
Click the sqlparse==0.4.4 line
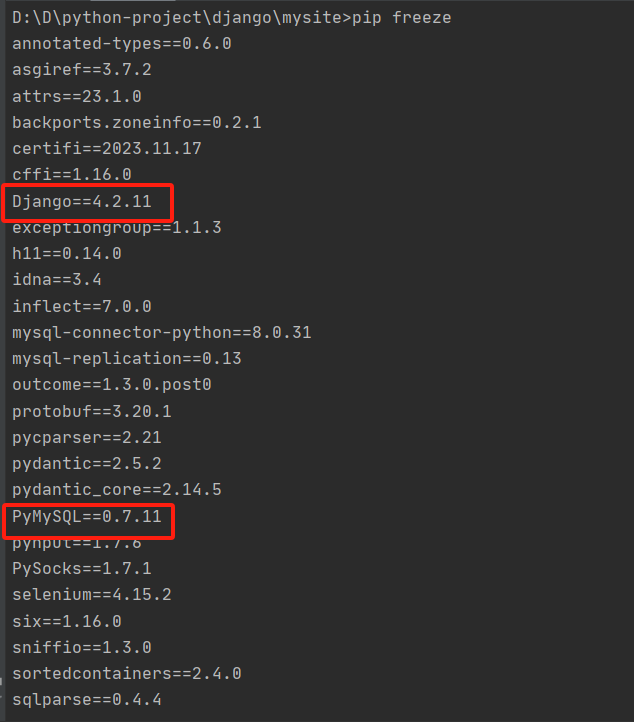[87, 700]
